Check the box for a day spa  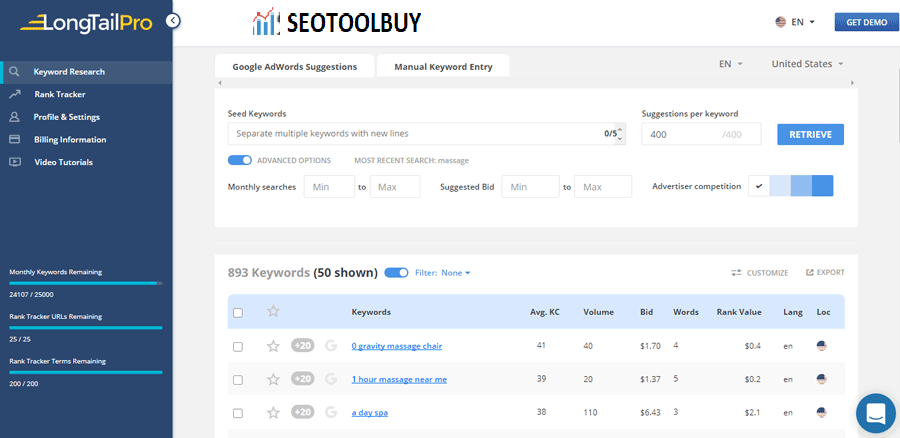click(238, 413)
